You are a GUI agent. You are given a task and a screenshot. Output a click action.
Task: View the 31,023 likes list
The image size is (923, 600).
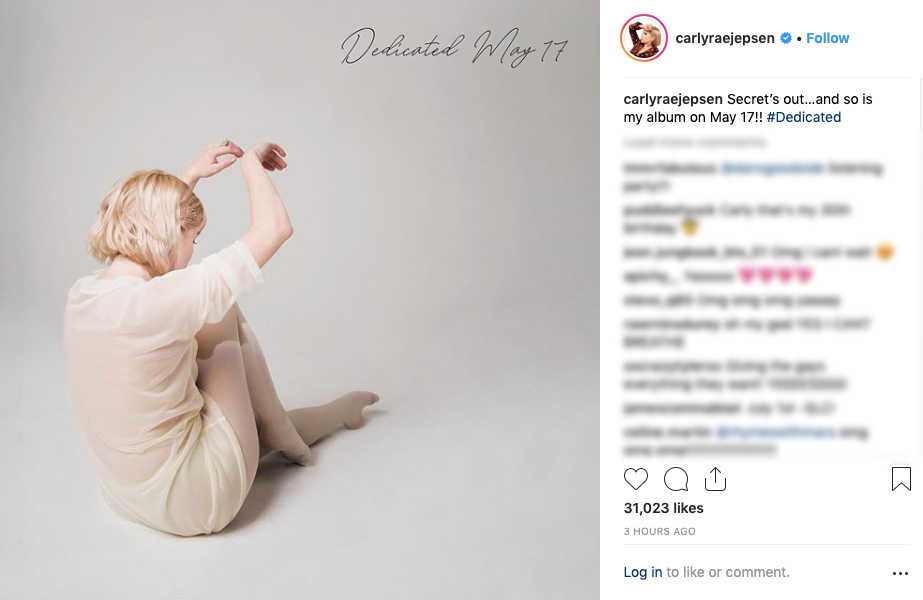663,508
